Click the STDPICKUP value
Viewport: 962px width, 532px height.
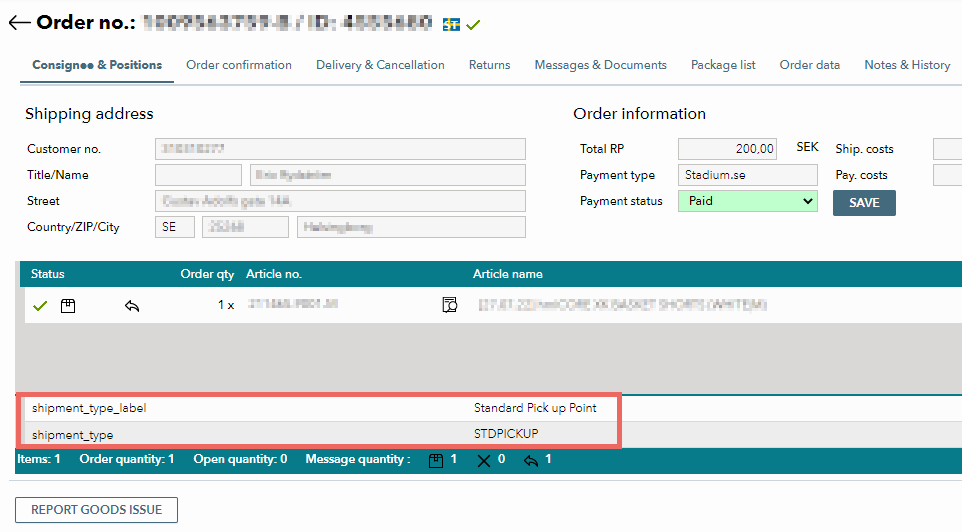(506, 434)
